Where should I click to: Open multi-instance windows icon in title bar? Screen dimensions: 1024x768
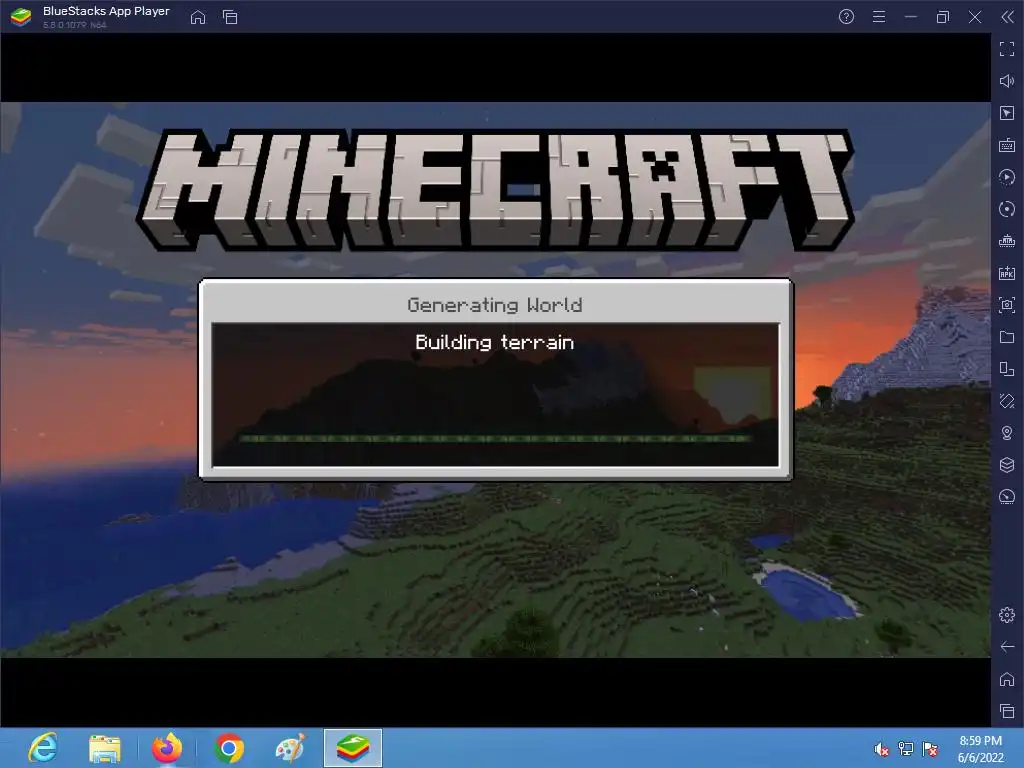pyautogui.click(x=230, y=17)
